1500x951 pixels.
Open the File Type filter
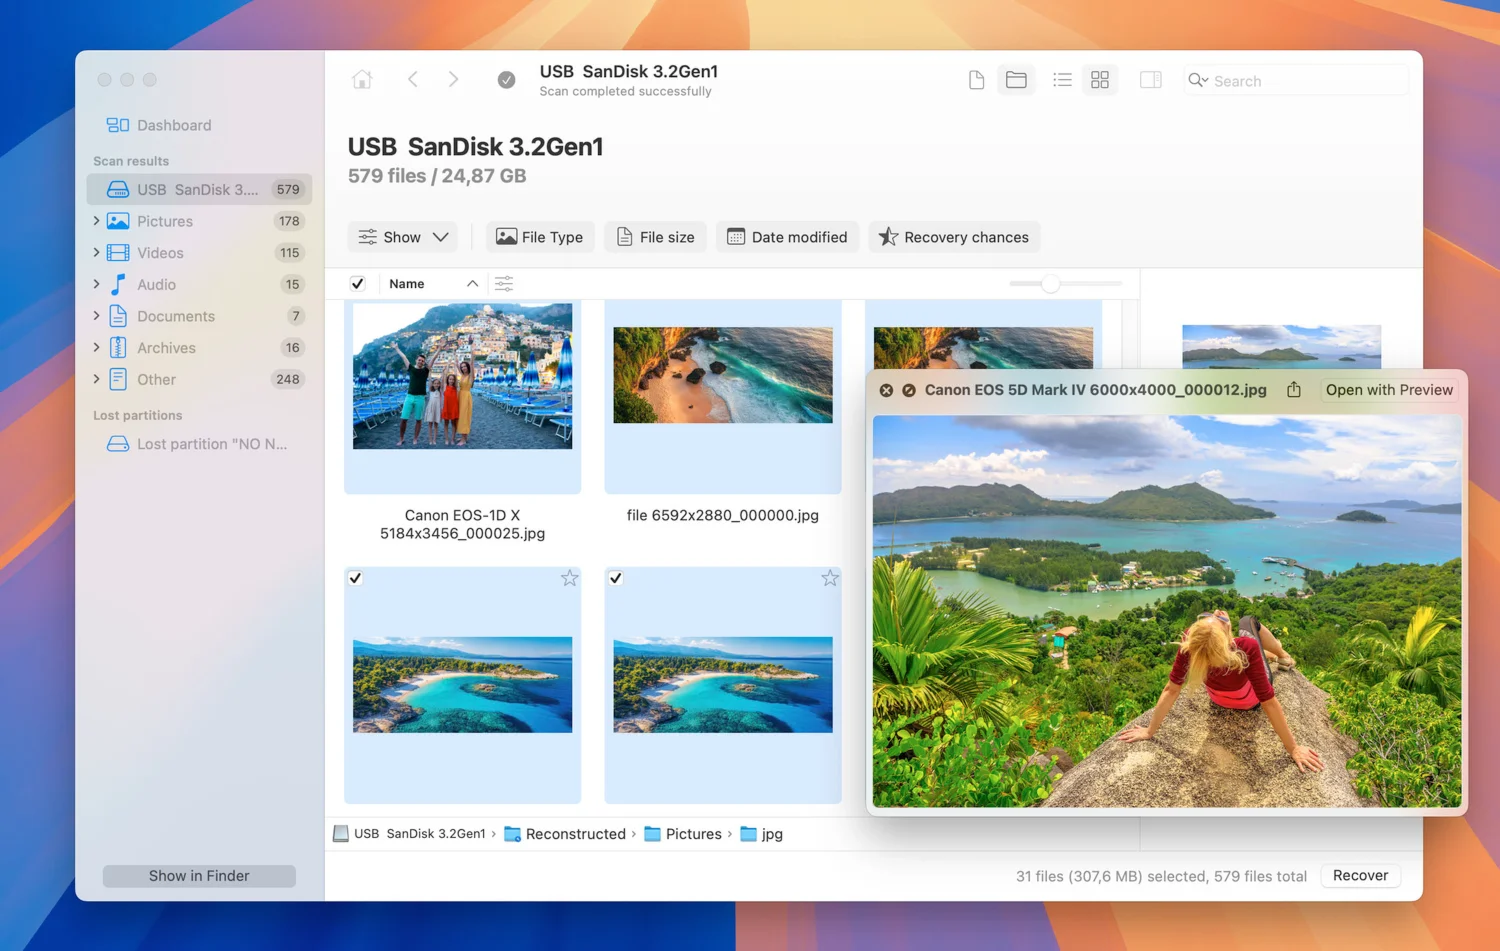540,237
